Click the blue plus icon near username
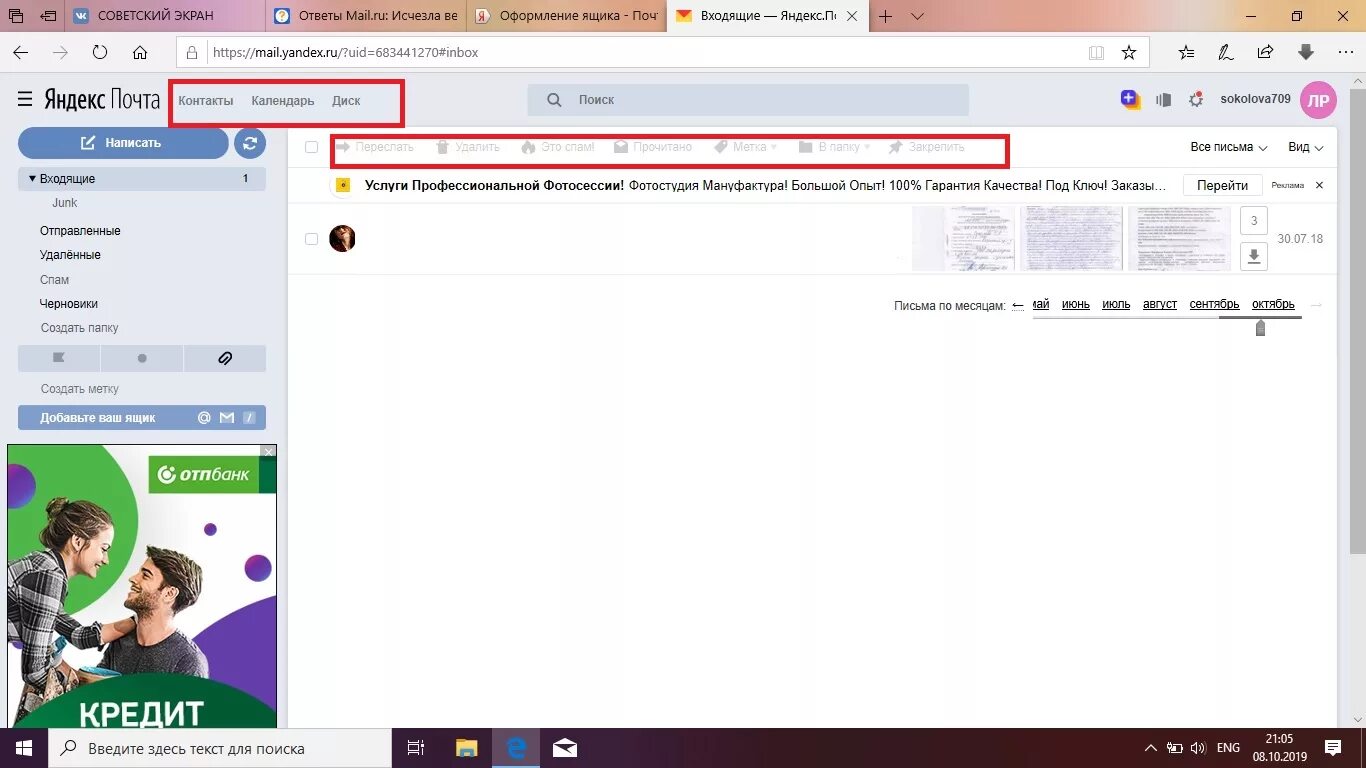This screenshot has height=768, width=1366. click(1130, 99)
